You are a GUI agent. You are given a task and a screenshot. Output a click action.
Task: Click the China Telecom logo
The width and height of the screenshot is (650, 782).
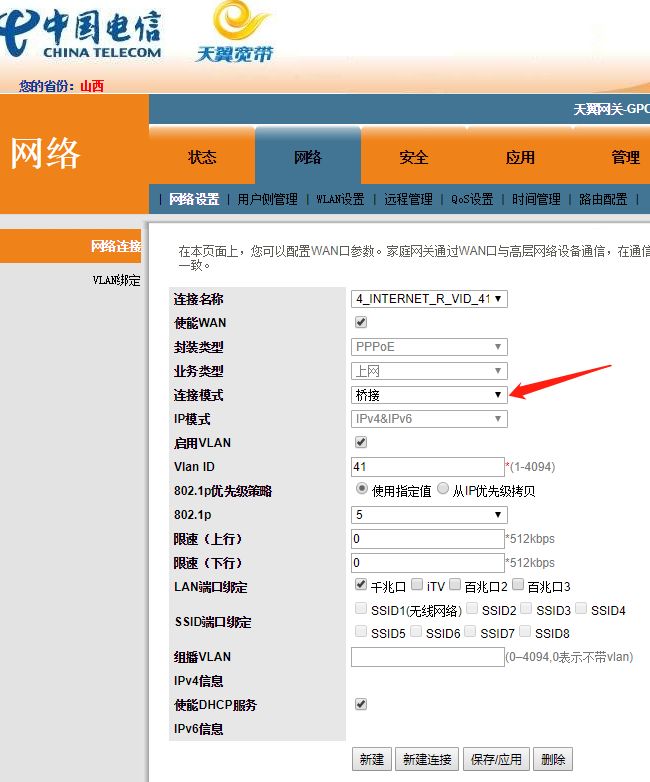(81, 33)
